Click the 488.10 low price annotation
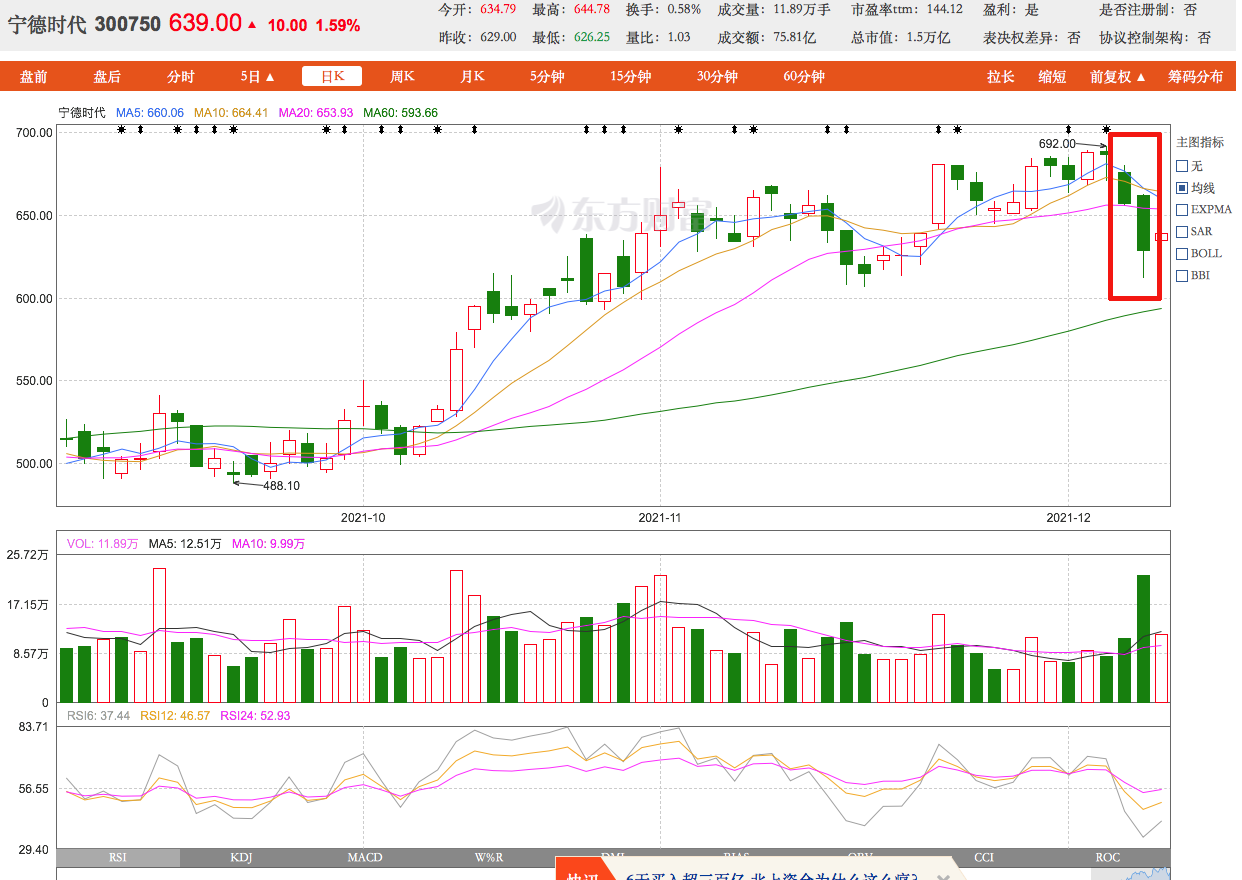 click(281, 486)
